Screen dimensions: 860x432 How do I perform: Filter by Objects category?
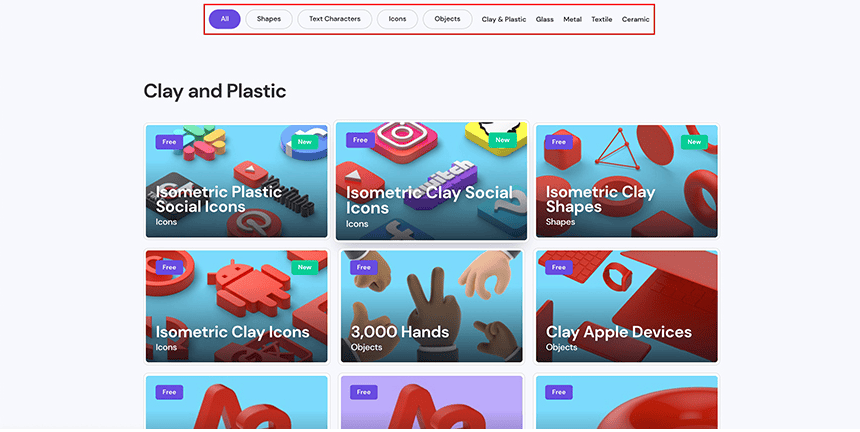pyautogui.click(x=447, y=19)
